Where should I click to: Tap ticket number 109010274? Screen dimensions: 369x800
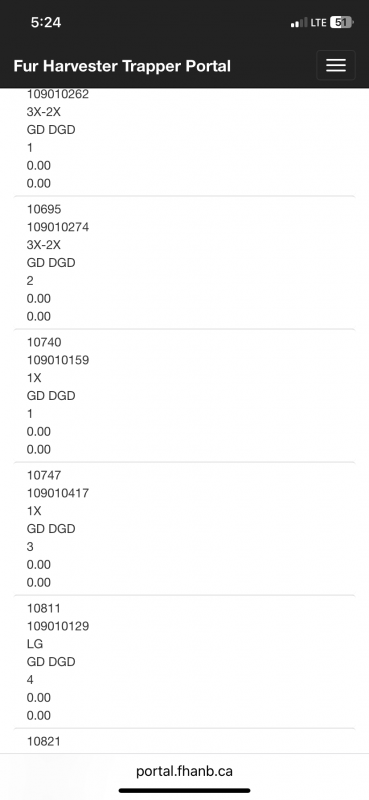pos(58,227)
